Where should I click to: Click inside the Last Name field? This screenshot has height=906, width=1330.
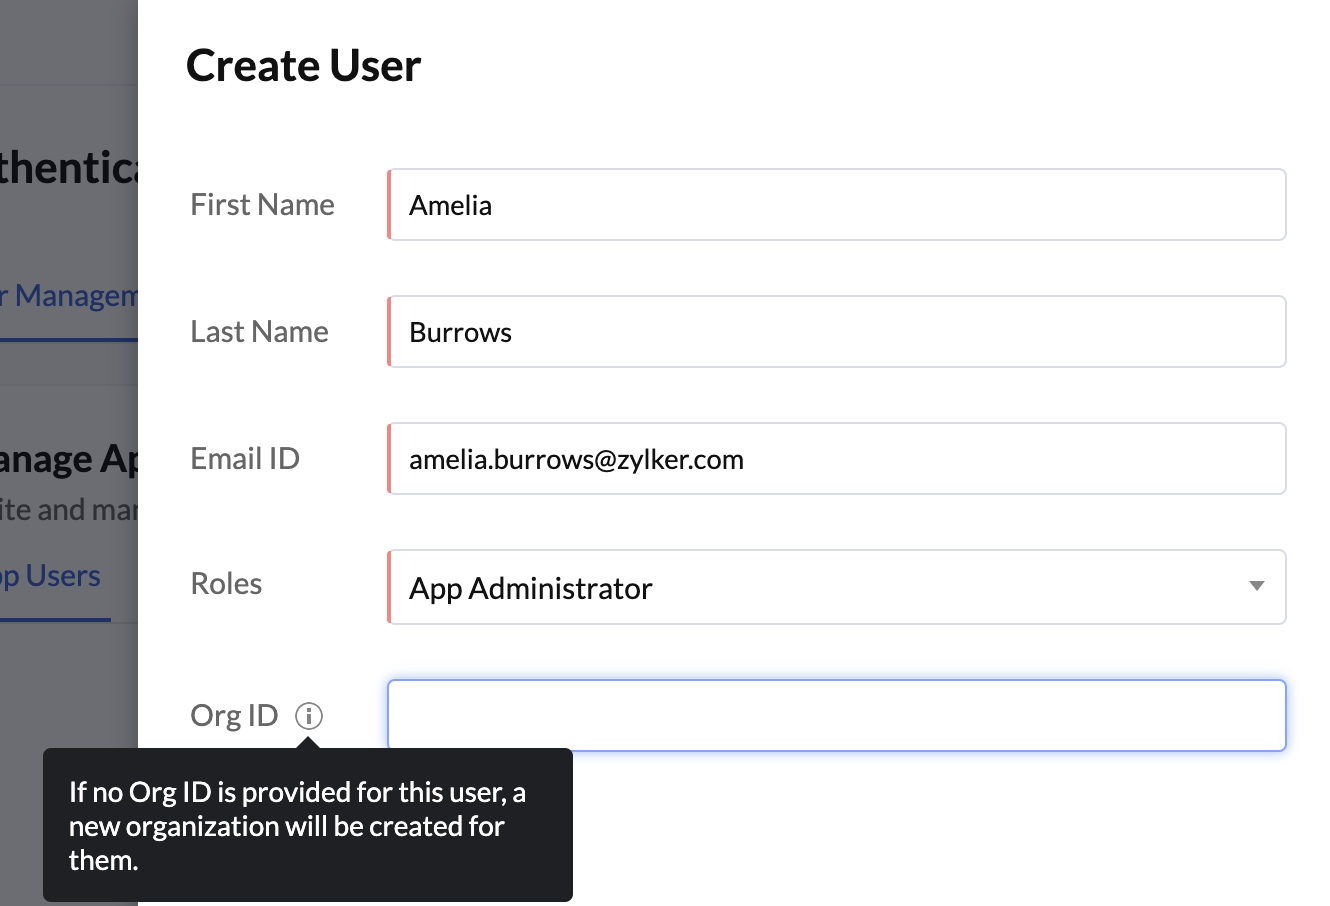(x=837, y=331)
